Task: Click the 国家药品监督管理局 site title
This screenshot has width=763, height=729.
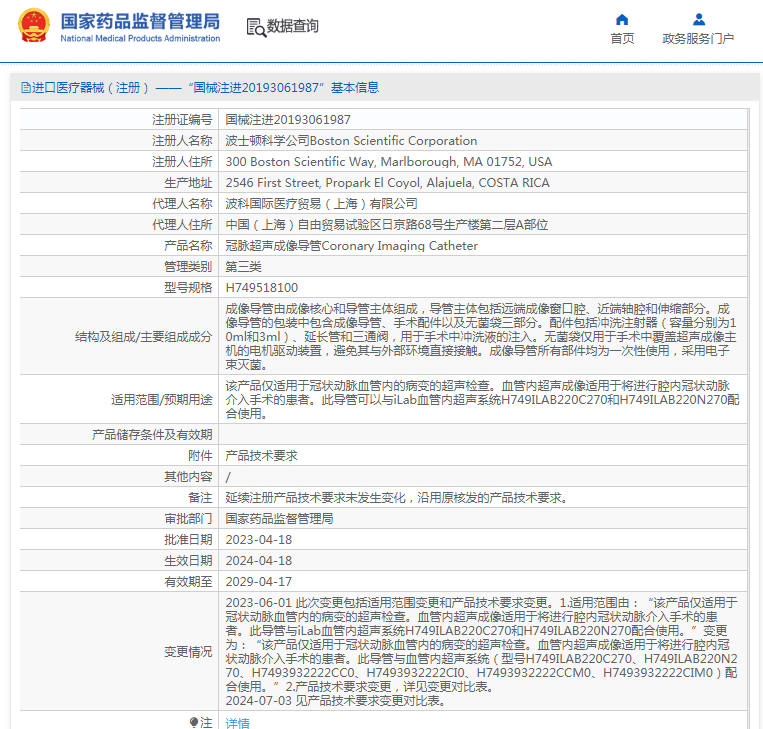Action: point(140,21)
